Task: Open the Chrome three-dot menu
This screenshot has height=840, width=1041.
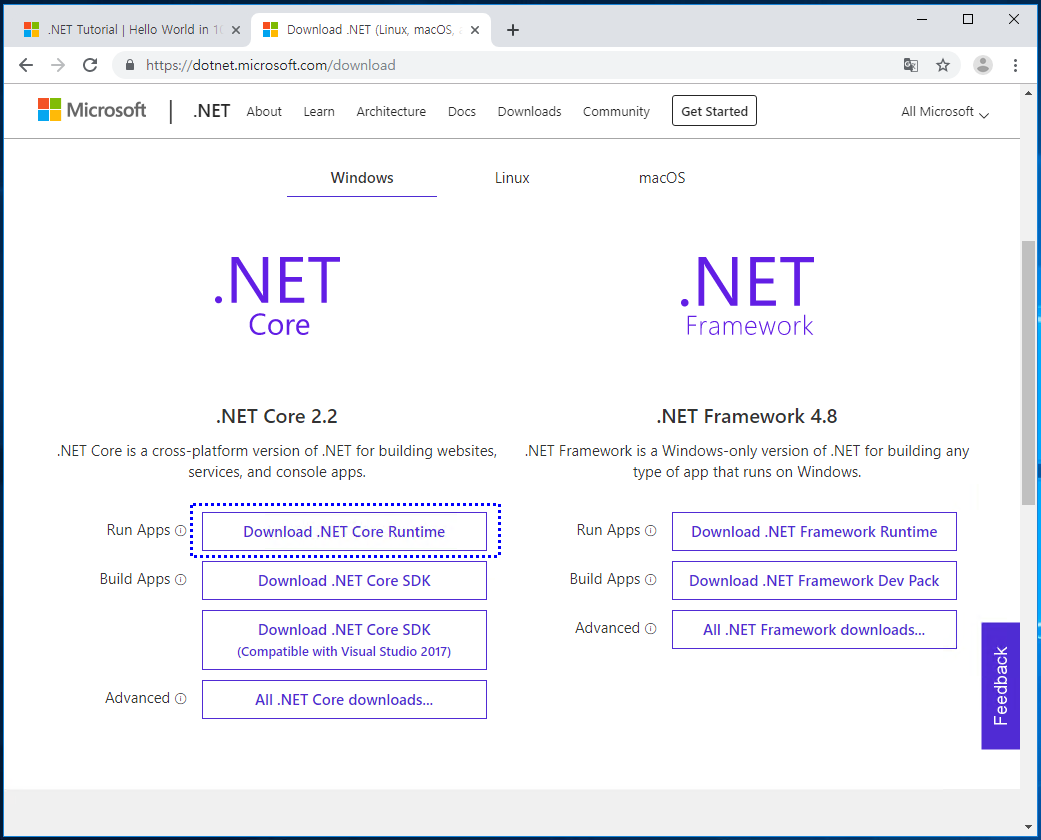Action: pos(1015,65)
